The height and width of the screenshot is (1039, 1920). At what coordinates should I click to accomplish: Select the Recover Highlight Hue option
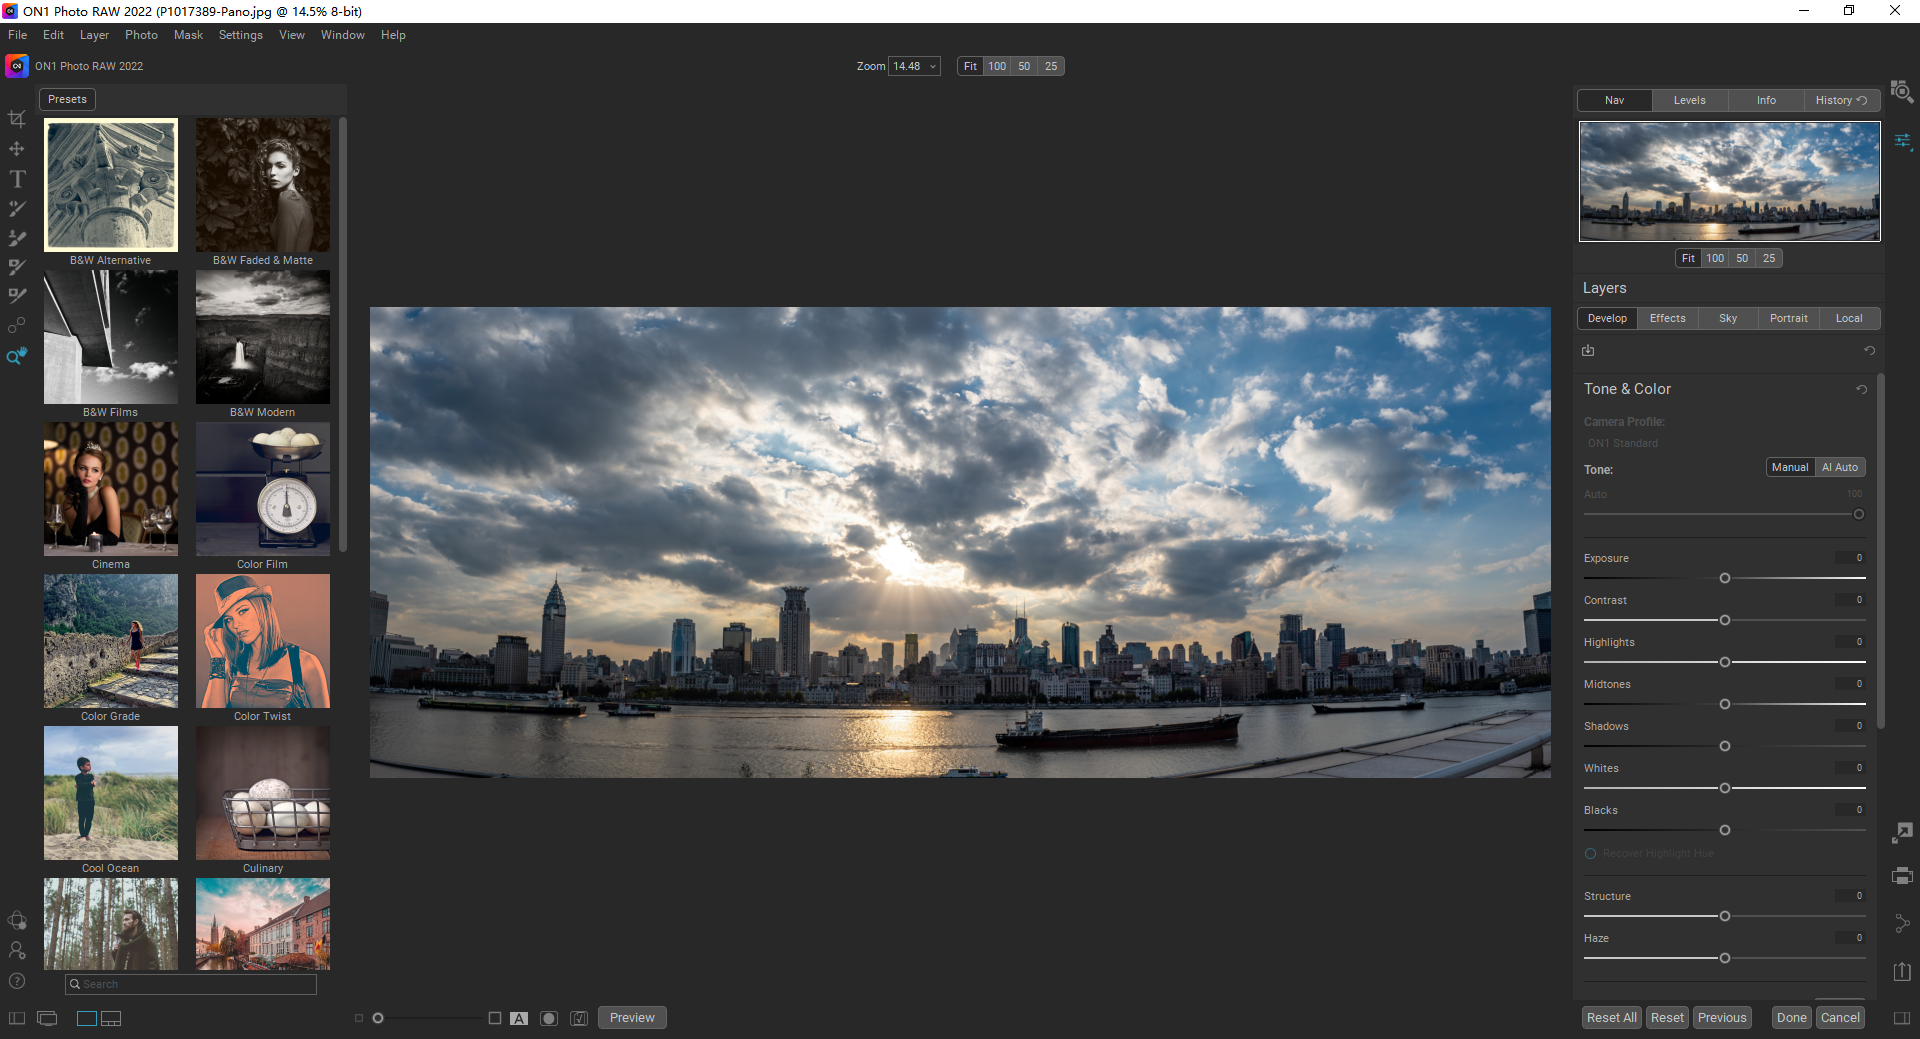click(x=1589, y=853)
